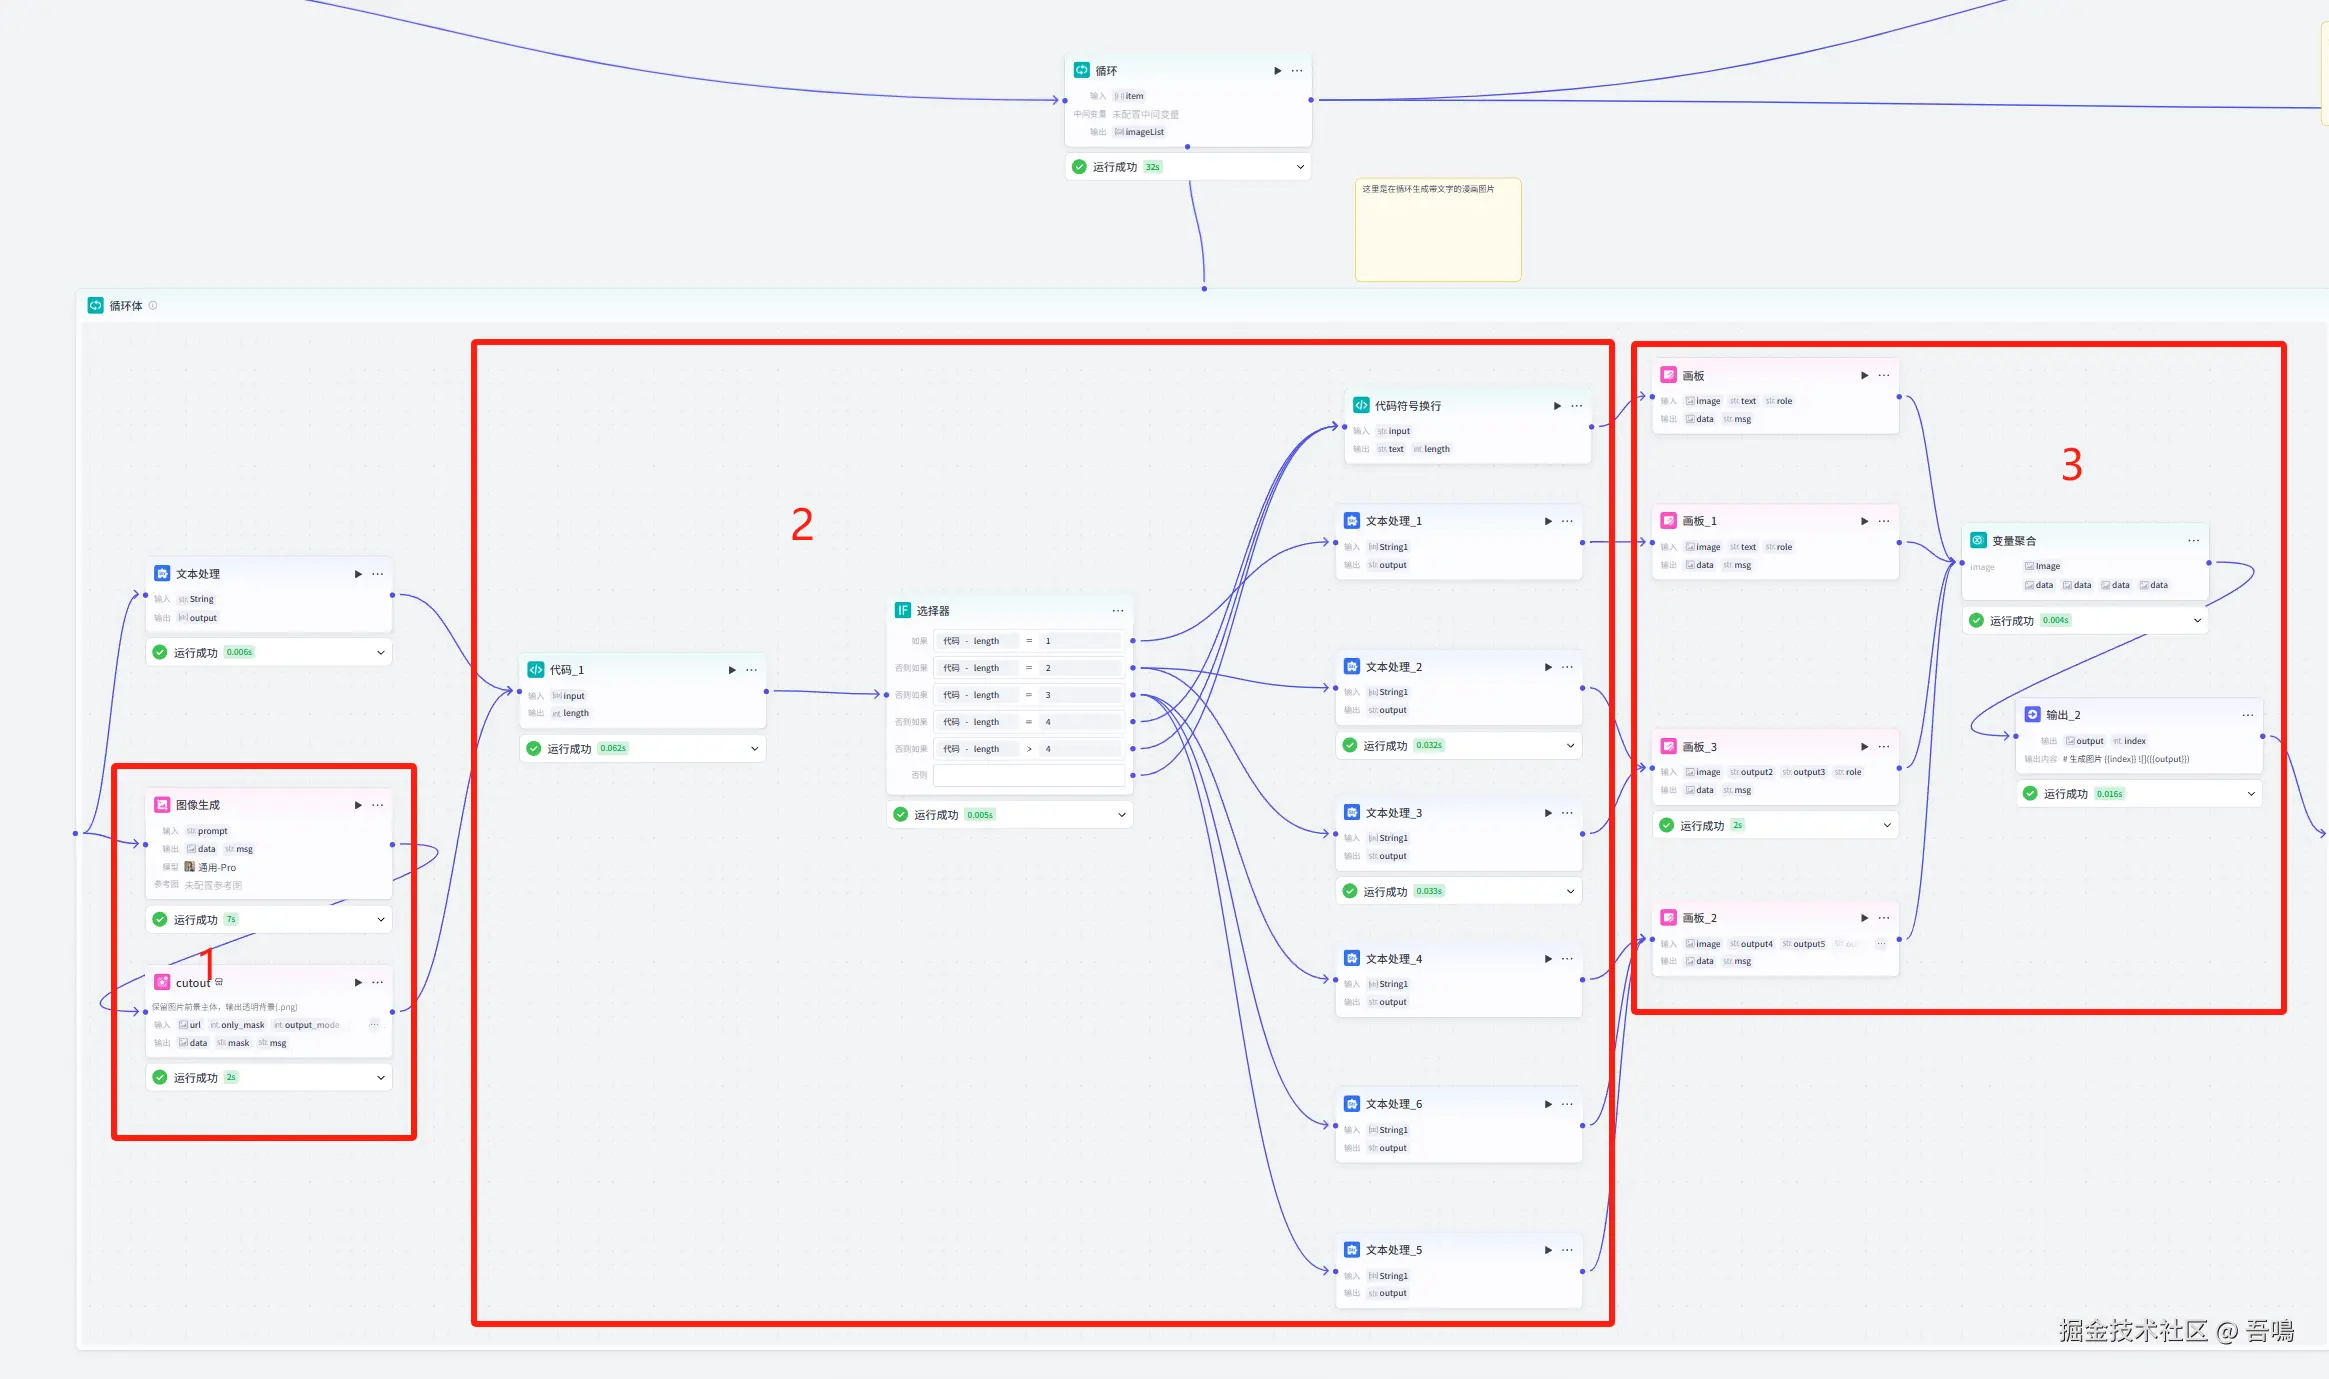
Task: Click the empty else field in 选择器
Action: 1028,775
